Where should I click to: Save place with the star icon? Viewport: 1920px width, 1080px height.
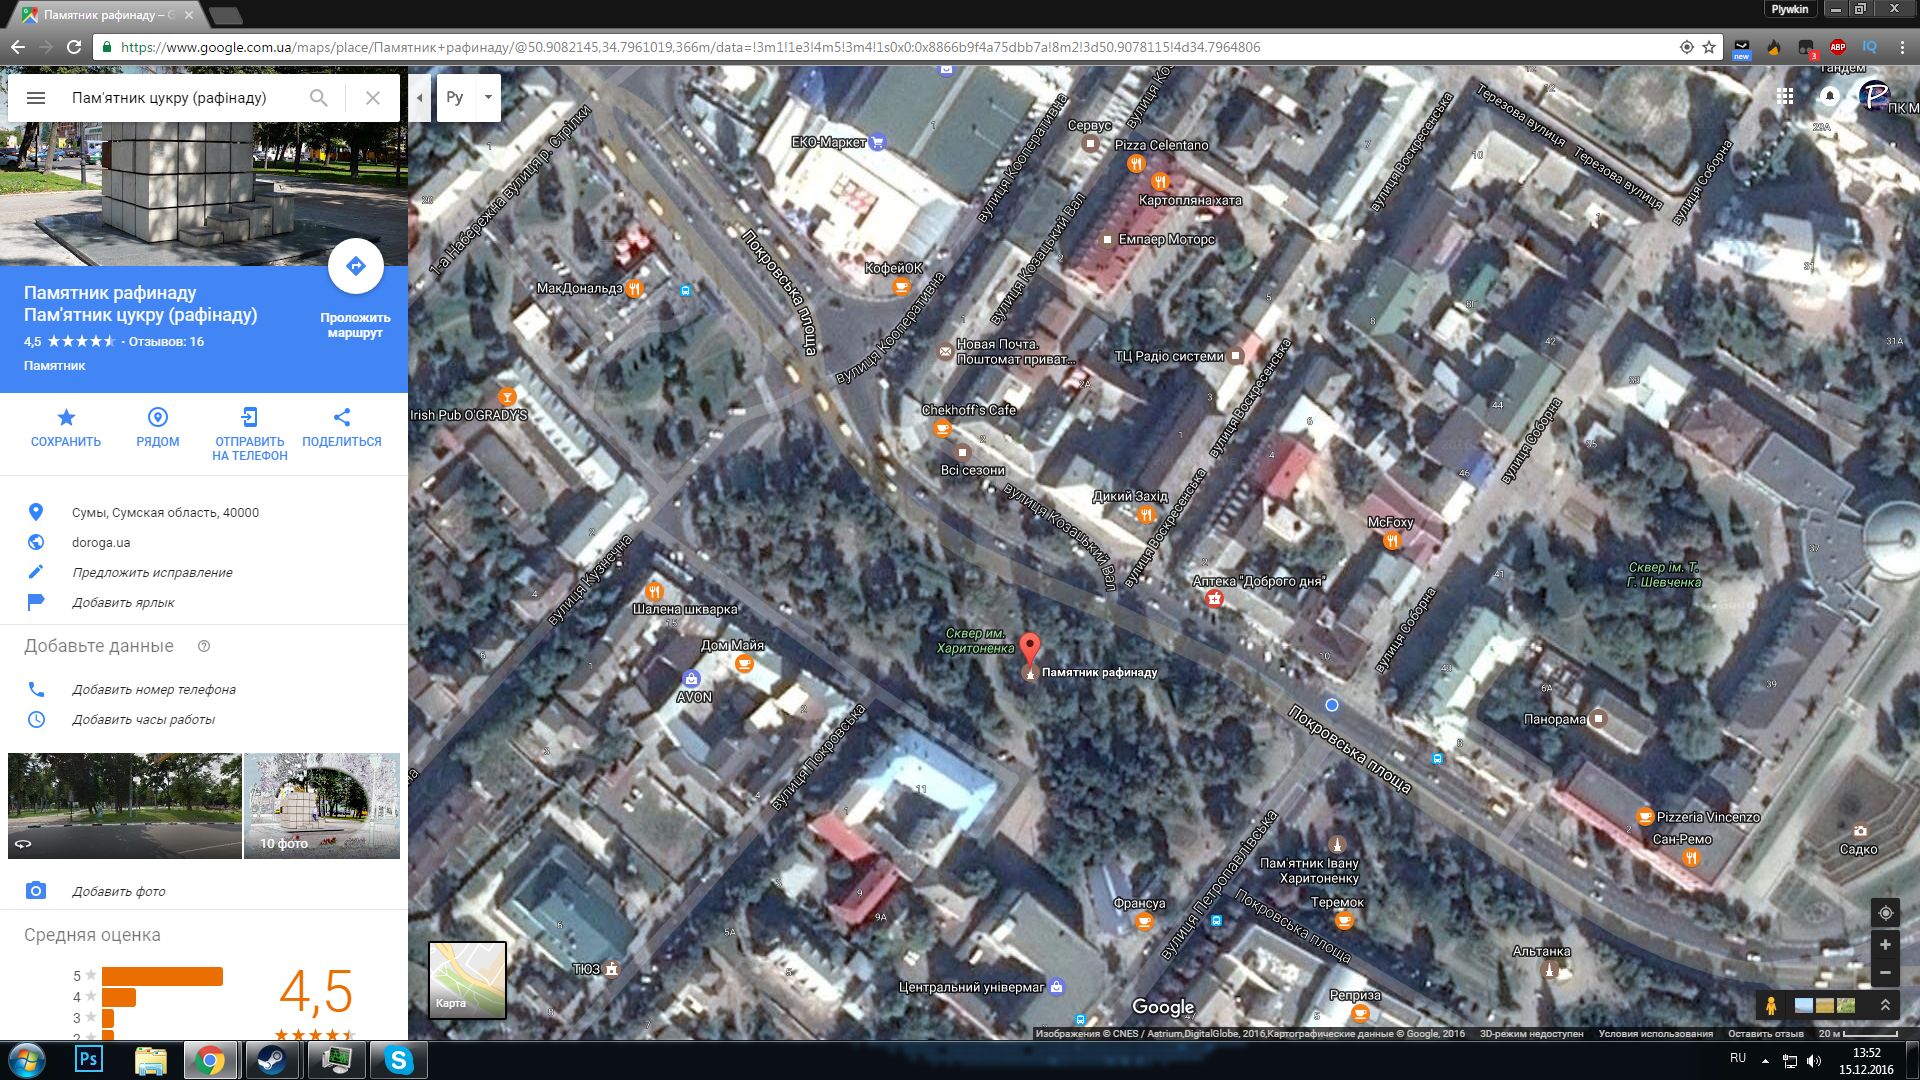click(x=66, y=417)
